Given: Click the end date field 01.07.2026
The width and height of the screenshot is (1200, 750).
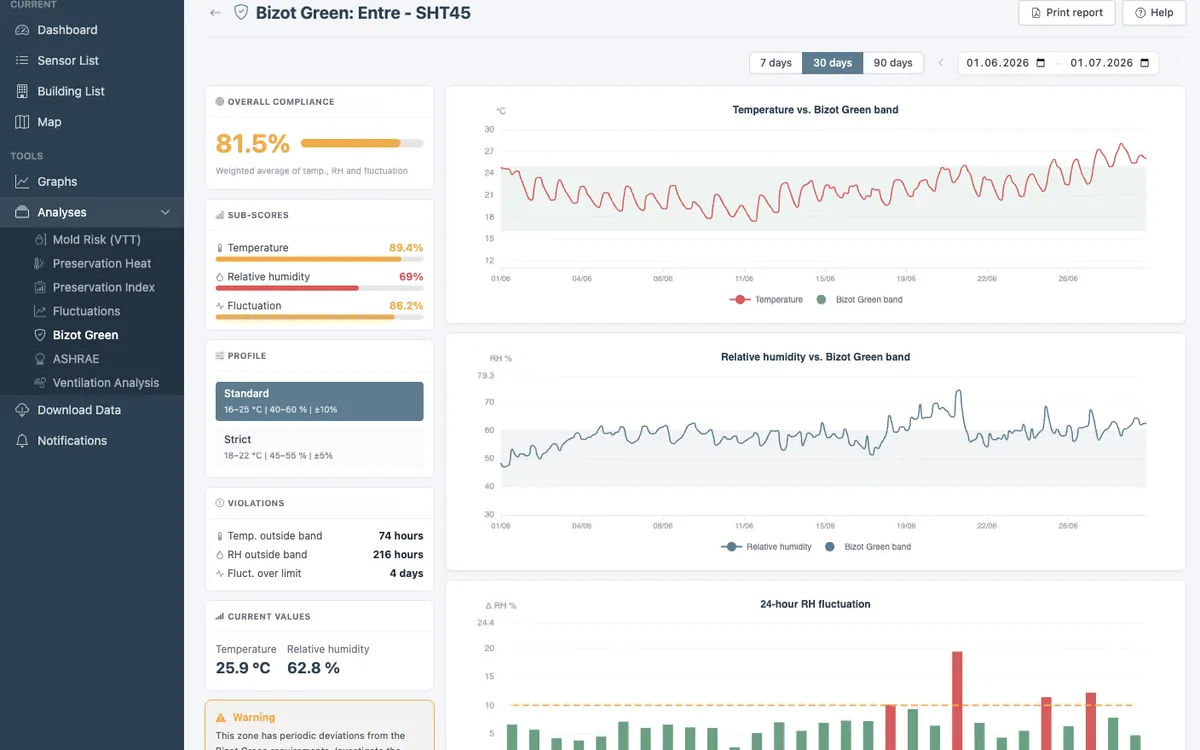Looking at the screenshot, I should (1108, 63).
